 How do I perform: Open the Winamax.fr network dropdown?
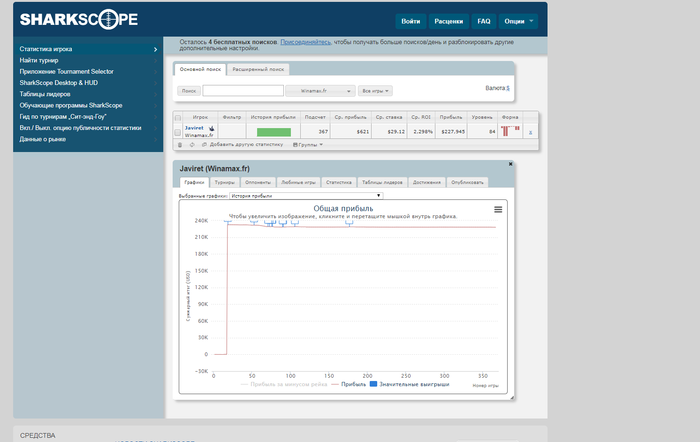pyautogui.click(x=321, y=91)
